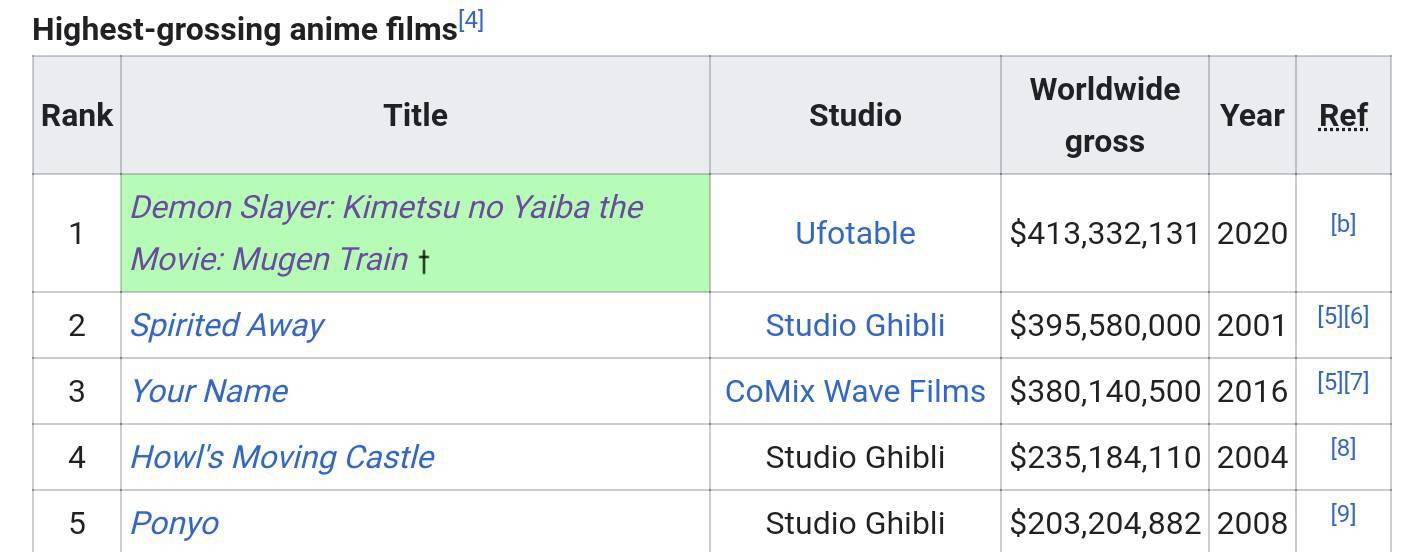
Task: Open reference [5] in the Your Name row
Action: tap(1330, 382)
